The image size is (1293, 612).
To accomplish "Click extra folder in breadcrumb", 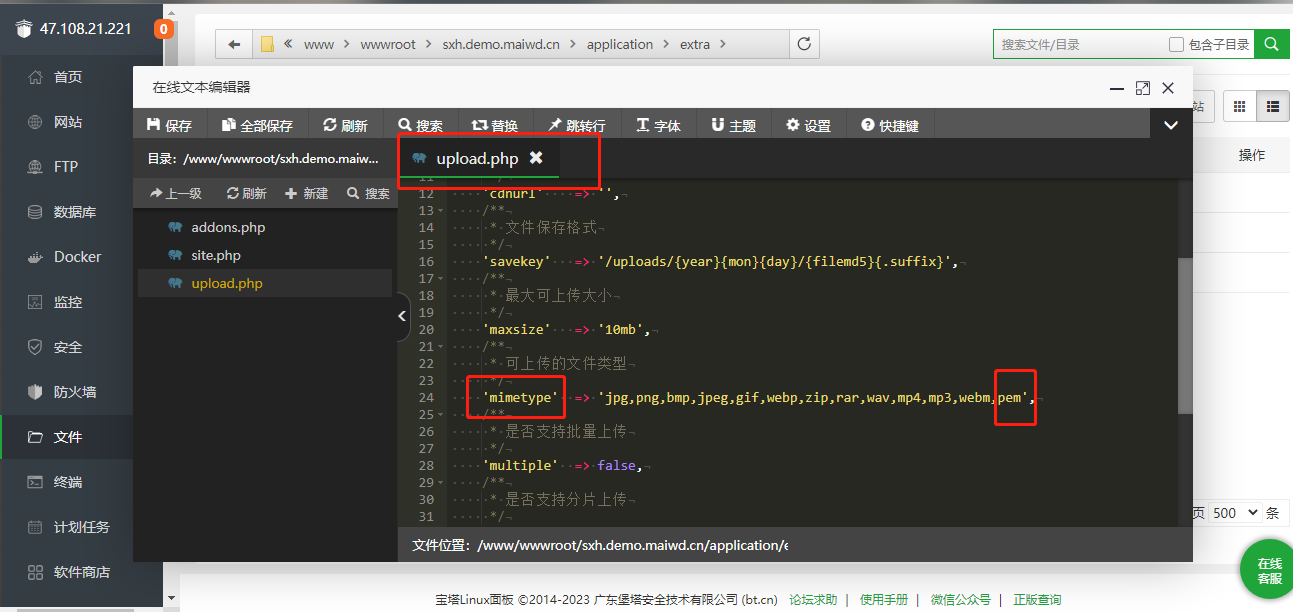I will 695,44.
